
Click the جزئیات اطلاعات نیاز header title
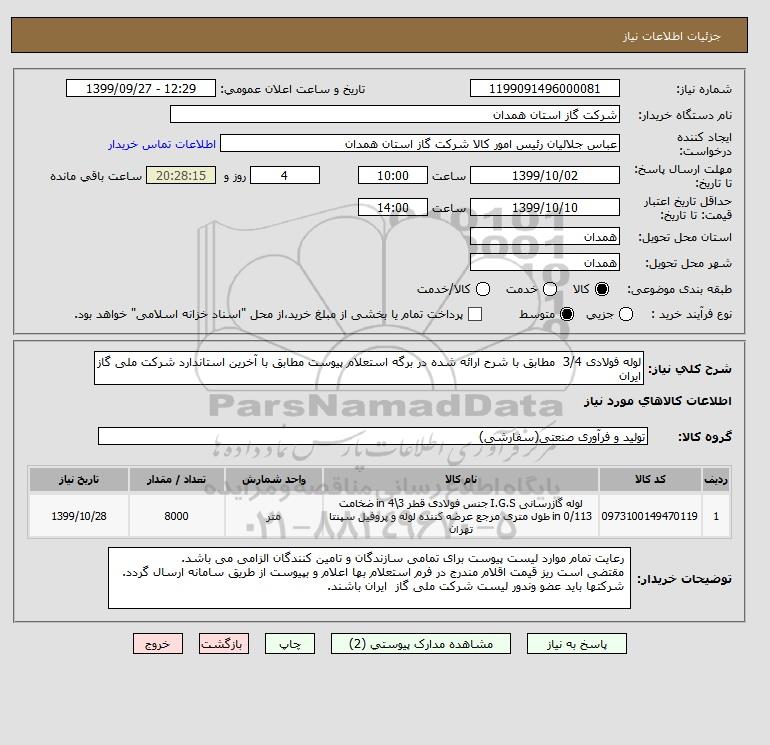click(x=672, y=36)
